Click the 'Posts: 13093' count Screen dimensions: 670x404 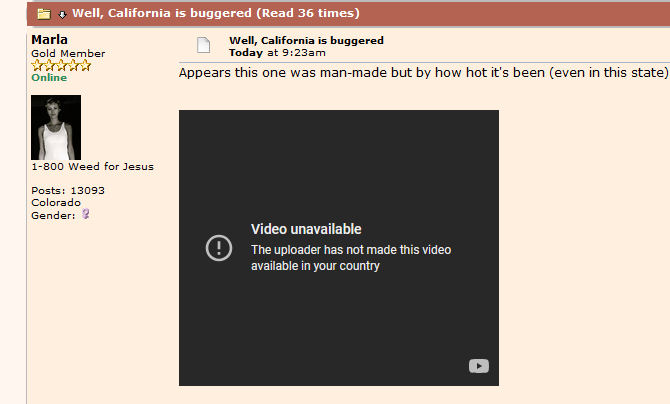pyautogui.click(x=68, y=190)
